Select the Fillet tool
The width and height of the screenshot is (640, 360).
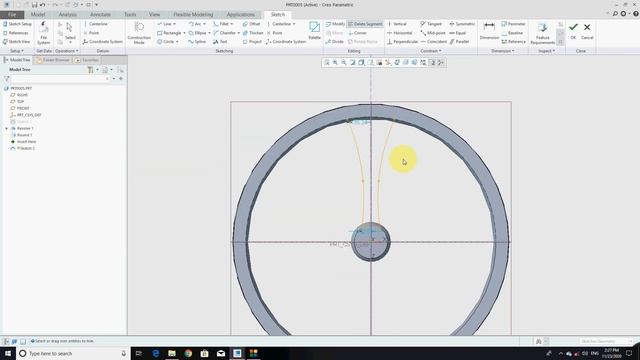pyautogui.click(x=221, y=24)
